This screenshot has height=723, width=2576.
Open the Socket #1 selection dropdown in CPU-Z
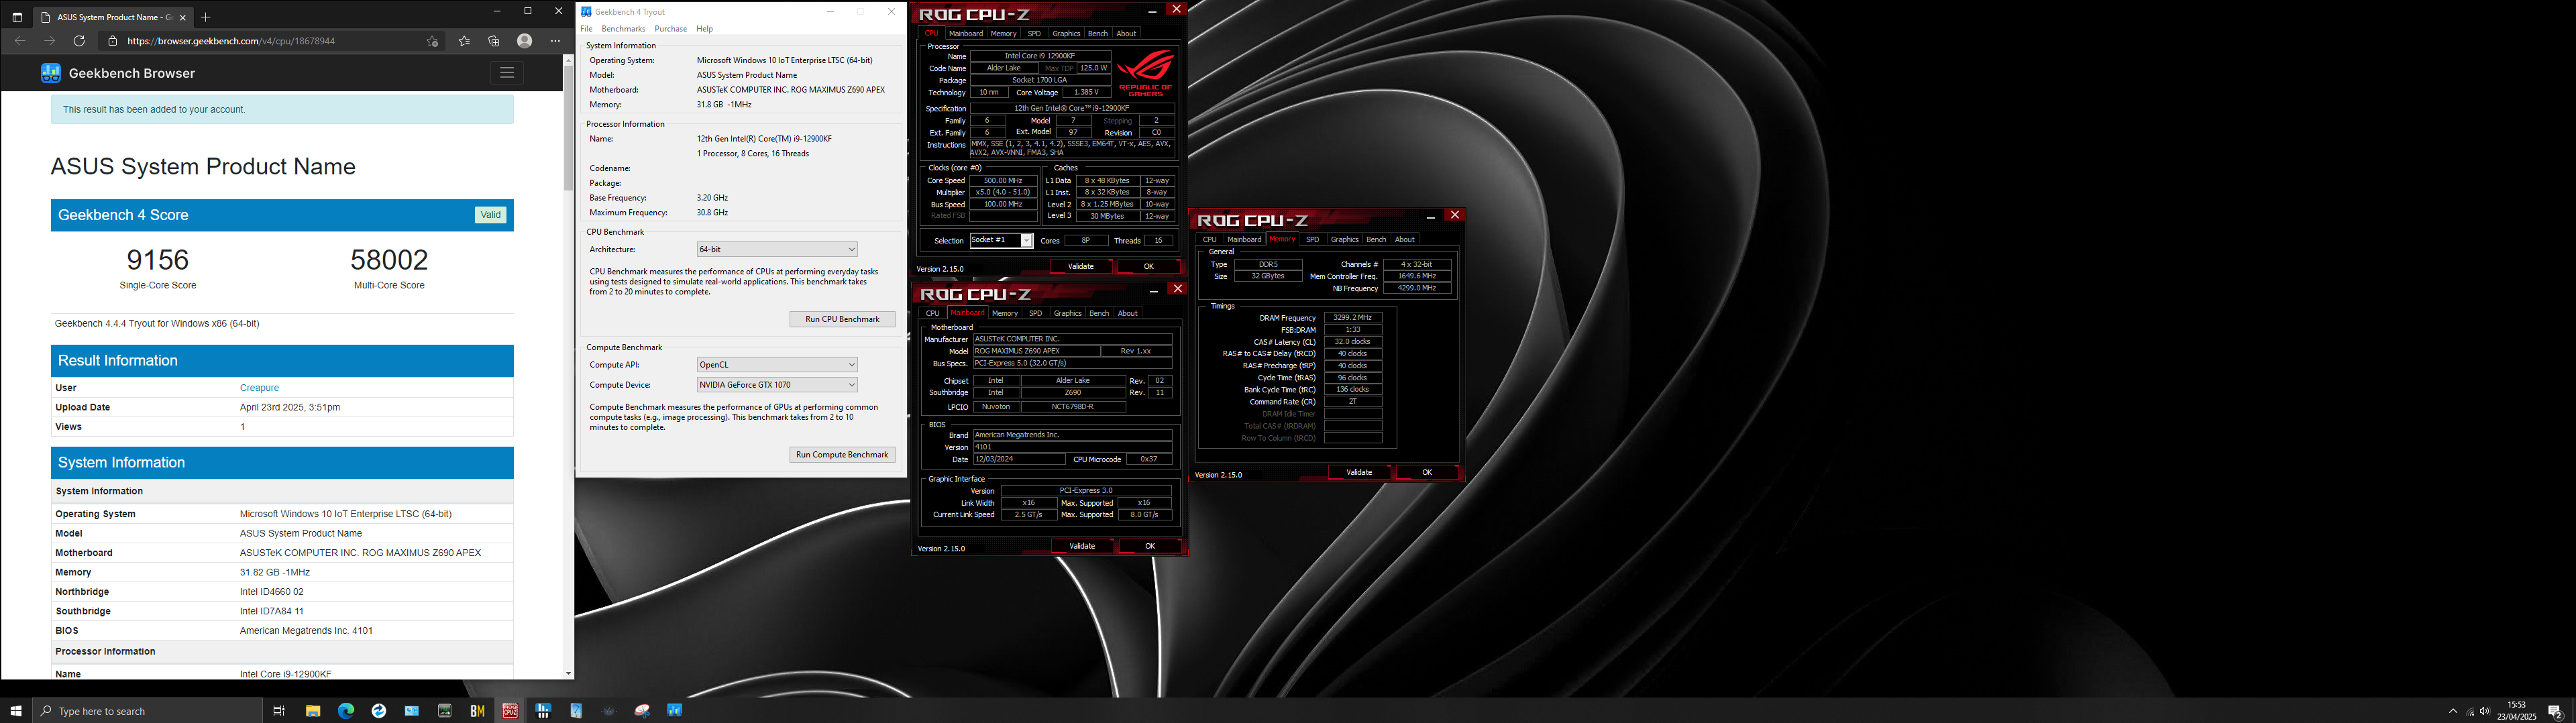(1001, 240)
